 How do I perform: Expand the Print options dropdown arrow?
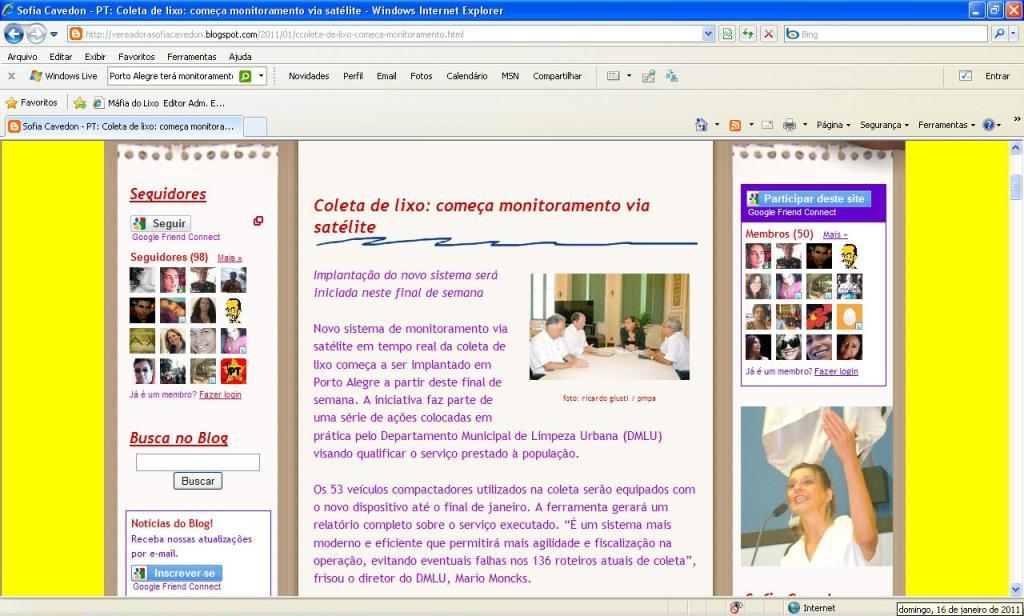805,125
